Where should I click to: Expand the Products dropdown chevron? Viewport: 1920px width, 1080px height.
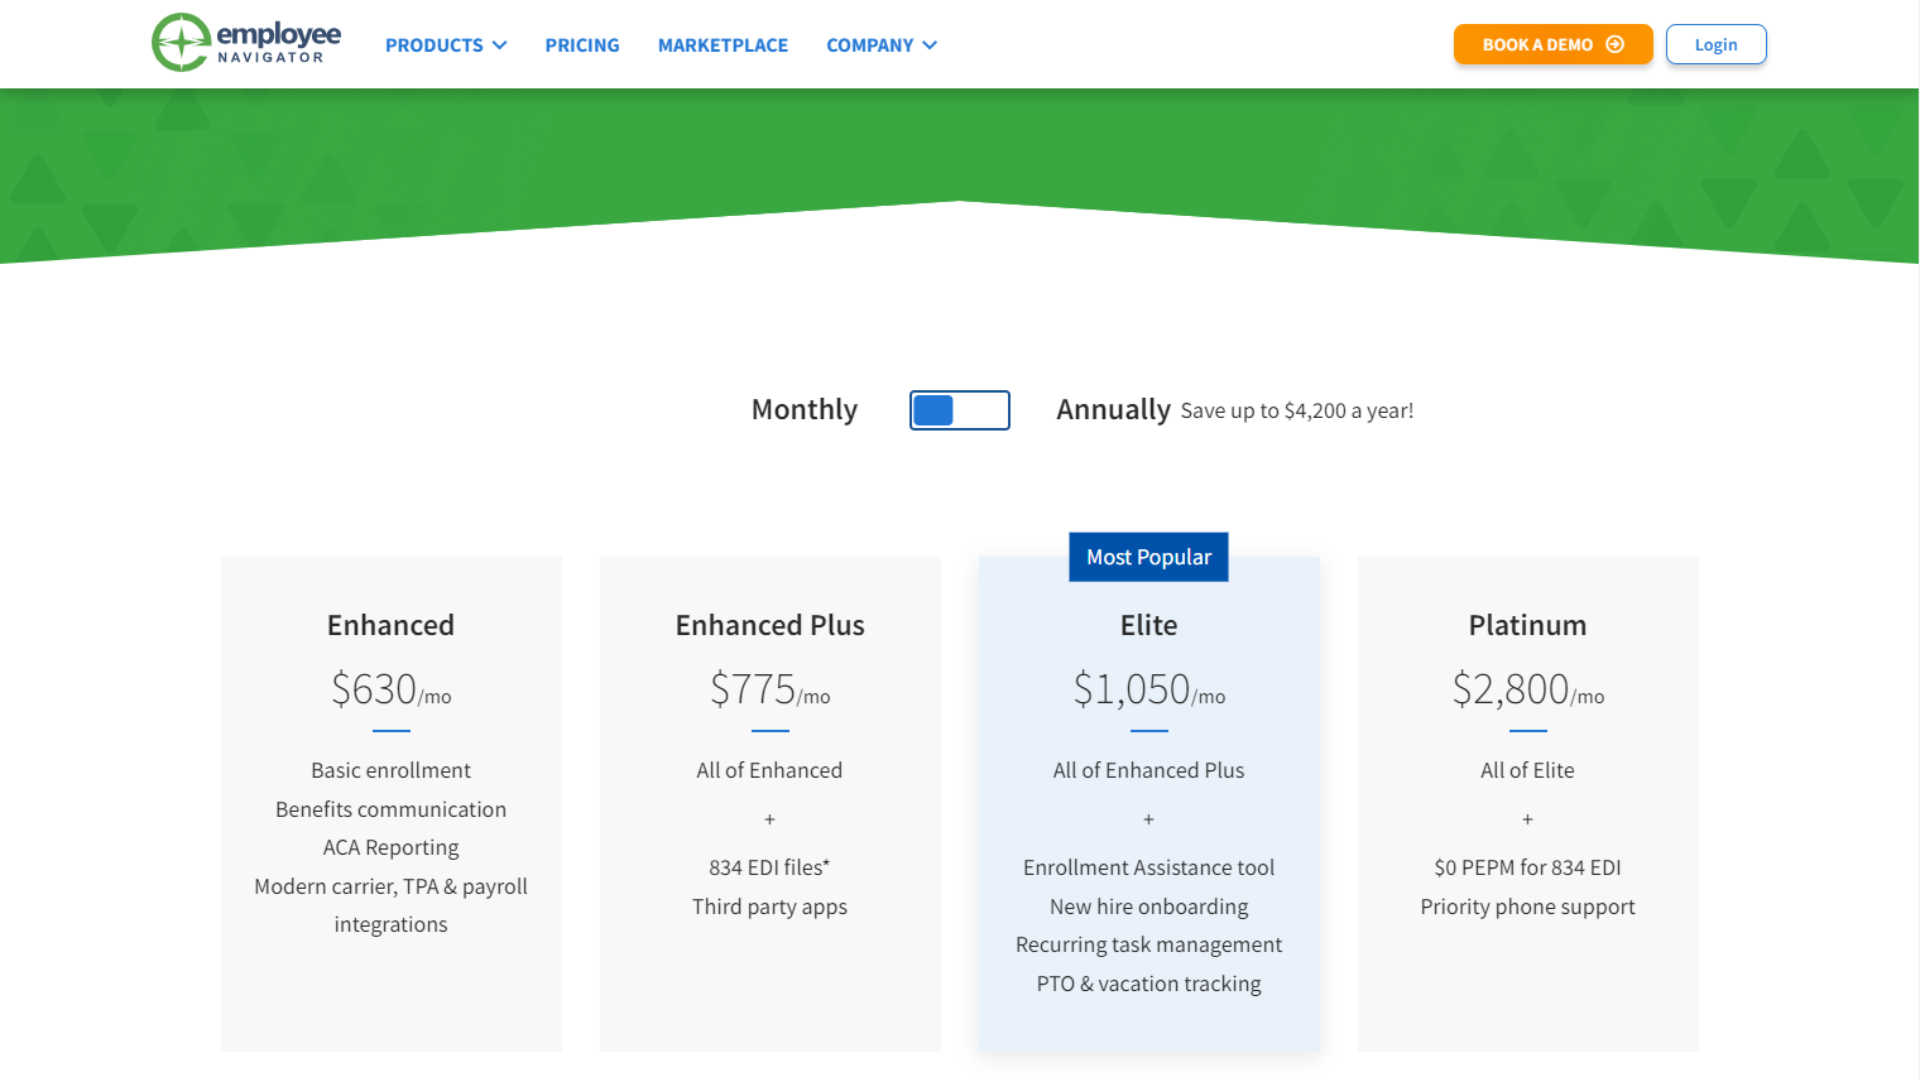coord(500,45)
